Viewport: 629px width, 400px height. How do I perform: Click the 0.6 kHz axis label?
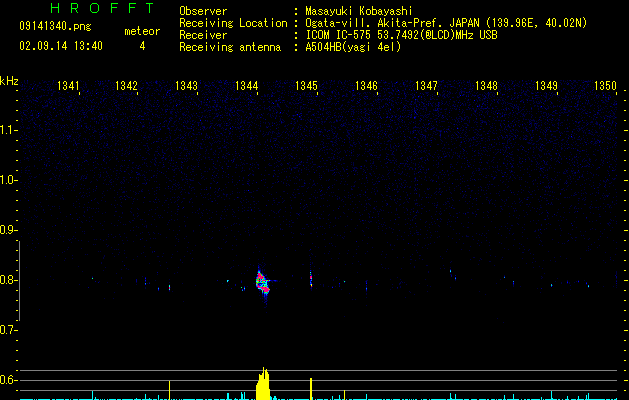coord(8,380)
